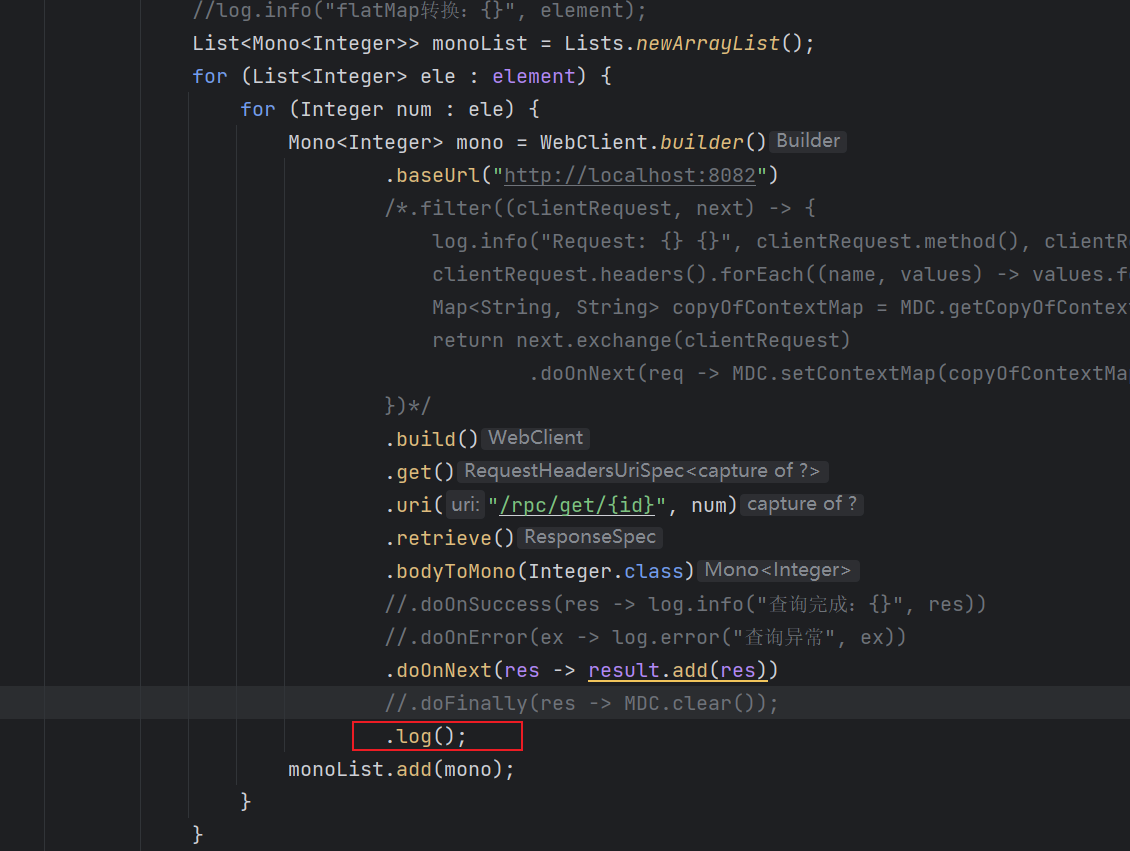The height and width of the screenshot is (851, 1130).
Task: Click the monoList.add(mono) statement
Action: [x=400, y=768]
